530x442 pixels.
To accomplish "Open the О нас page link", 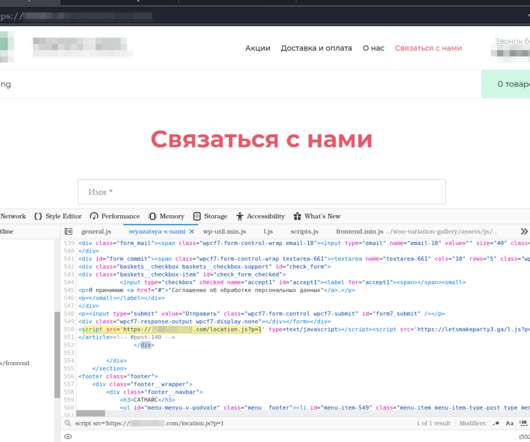I will (373, 48).
